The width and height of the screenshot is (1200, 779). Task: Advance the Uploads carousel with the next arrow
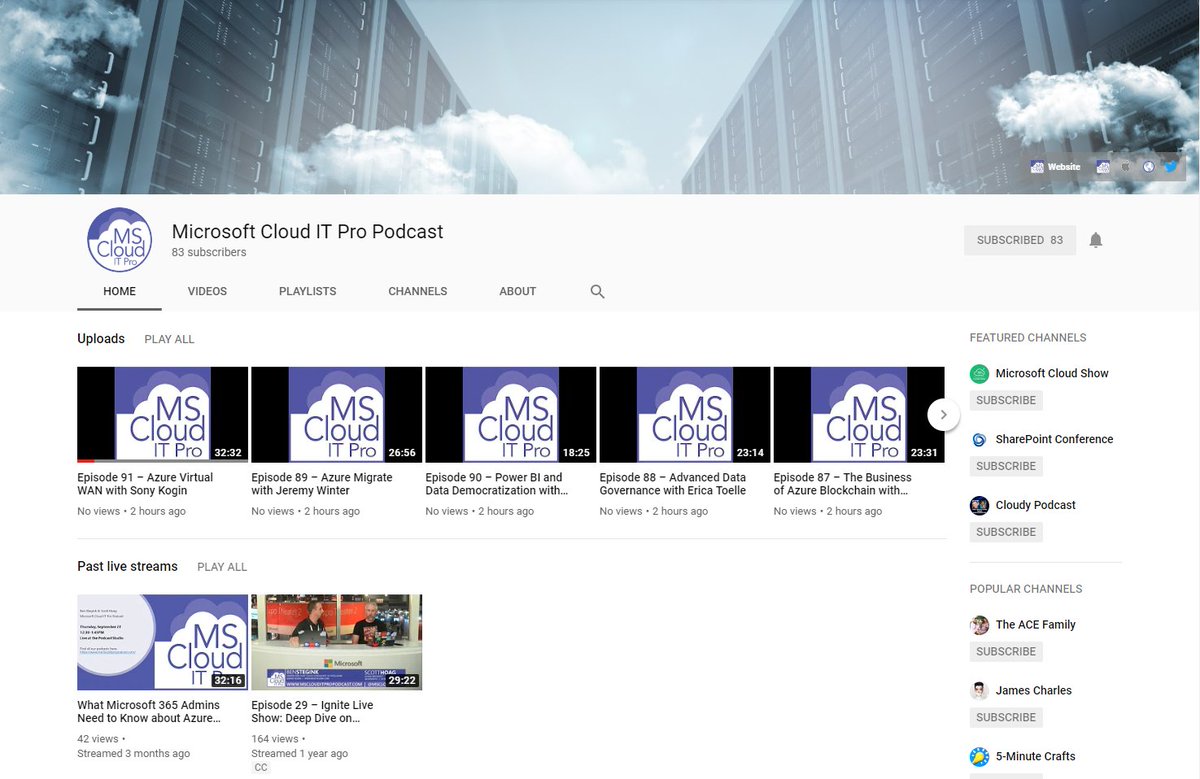943,413
